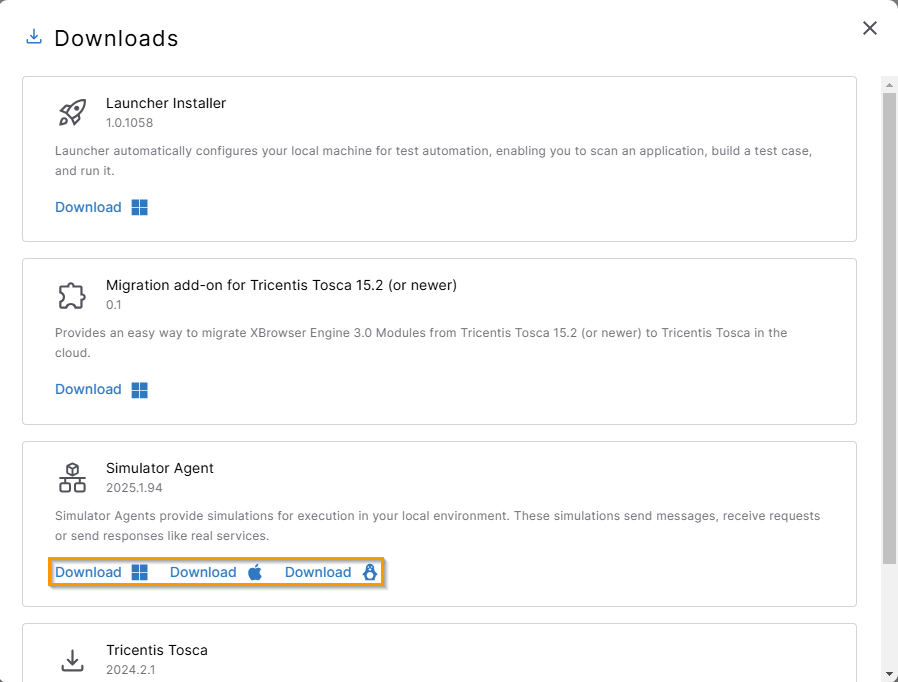Click the Simulator Agent network icon

click(x=72, y=478)
